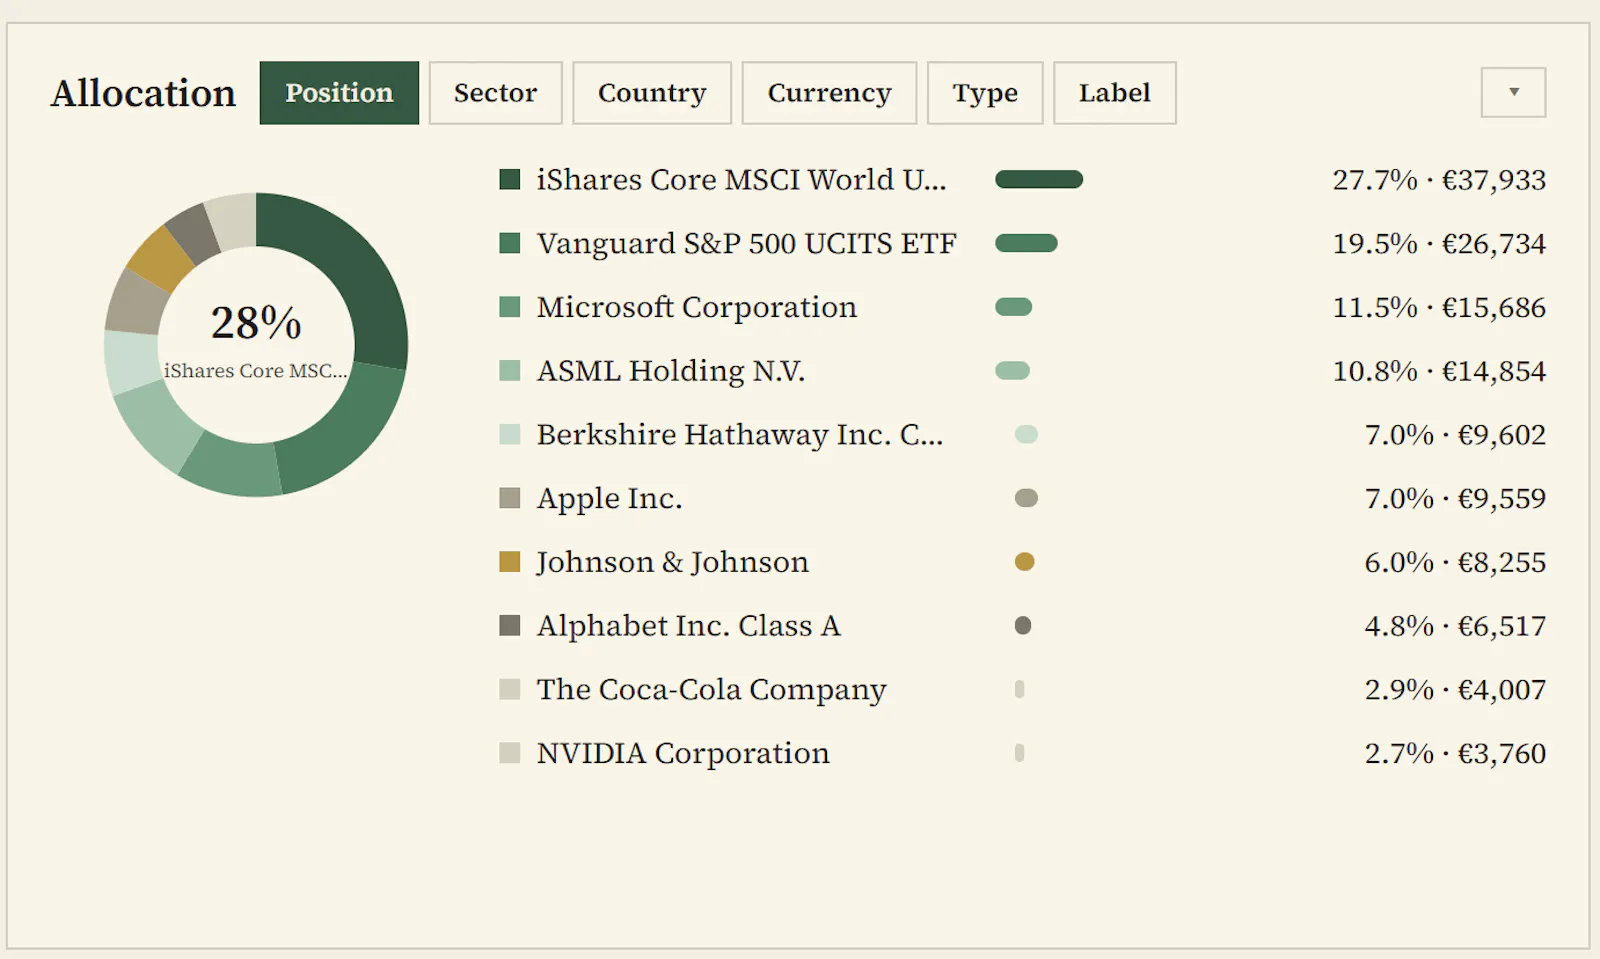Image resolution: width=1600 pixels, height=959 pixels.
Task: Click the ASML Holding allocation bar
Action: tap(1012, 371)
